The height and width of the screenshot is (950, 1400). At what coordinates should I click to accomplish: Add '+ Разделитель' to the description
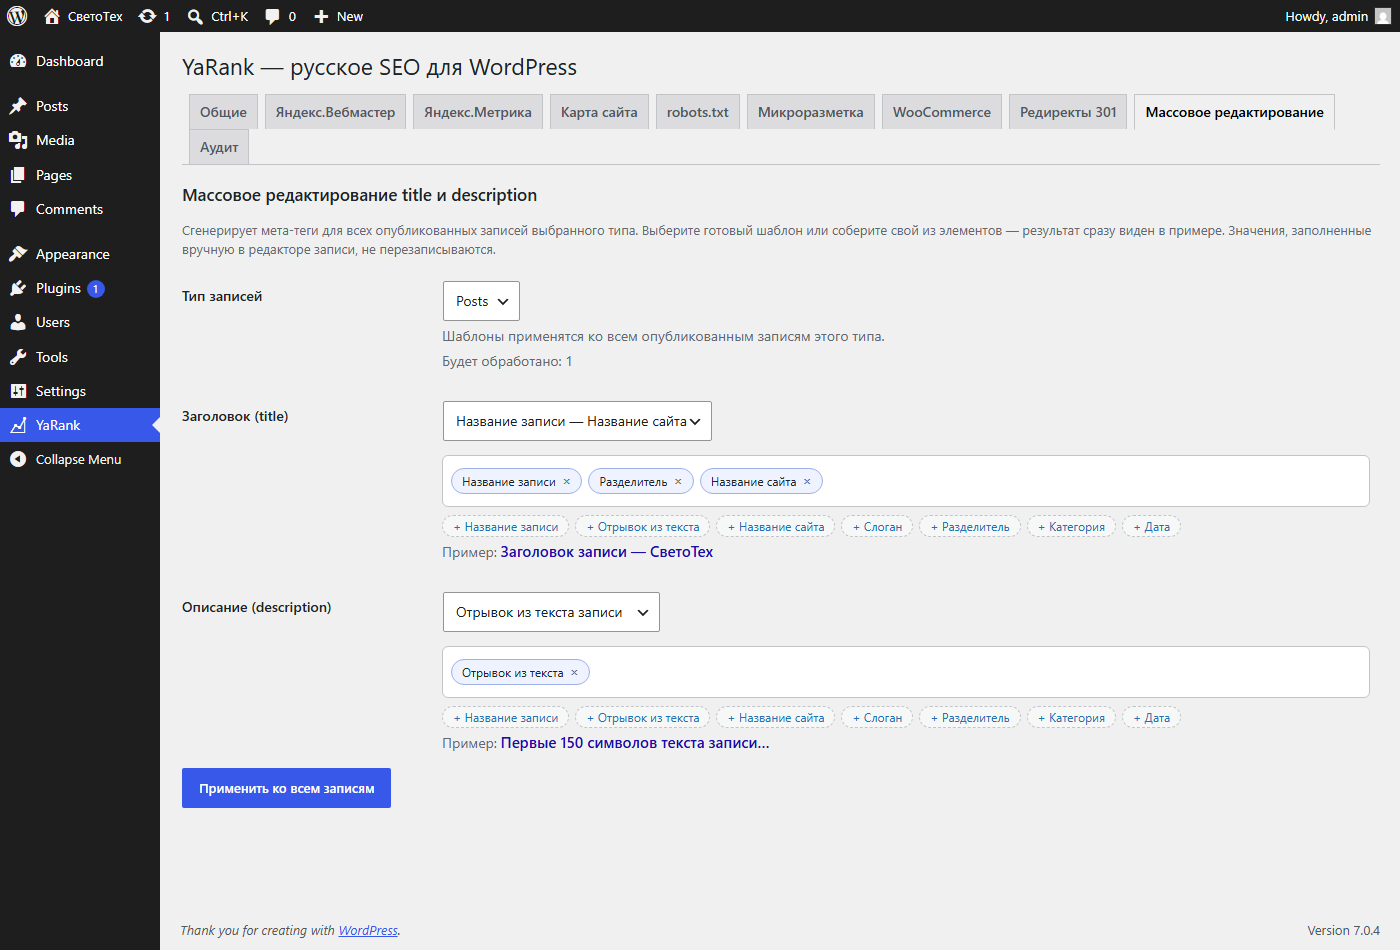tap(970, 717)
